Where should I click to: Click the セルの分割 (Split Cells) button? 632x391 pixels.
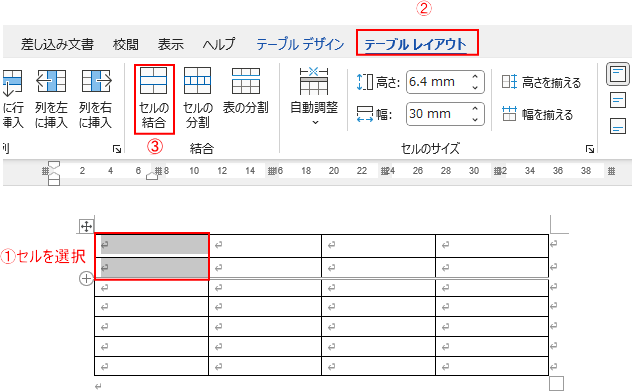198,98
